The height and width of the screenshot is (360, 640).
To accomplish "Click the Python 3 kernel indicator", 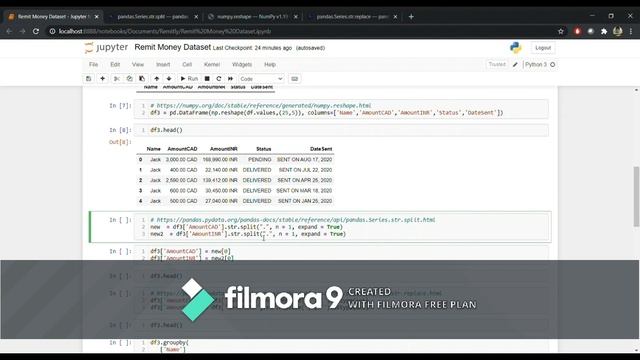I will pos(540,64).
